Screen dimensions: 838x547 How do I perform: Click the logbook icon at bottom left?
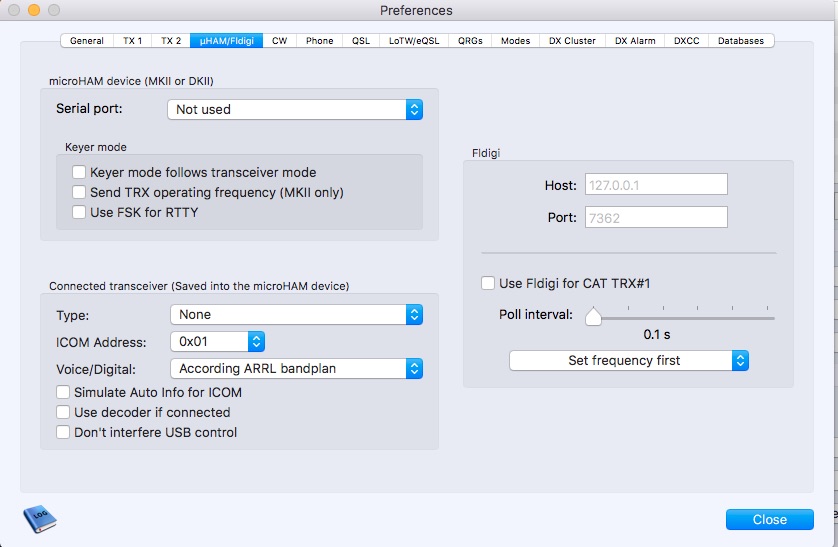coord(39,518)
